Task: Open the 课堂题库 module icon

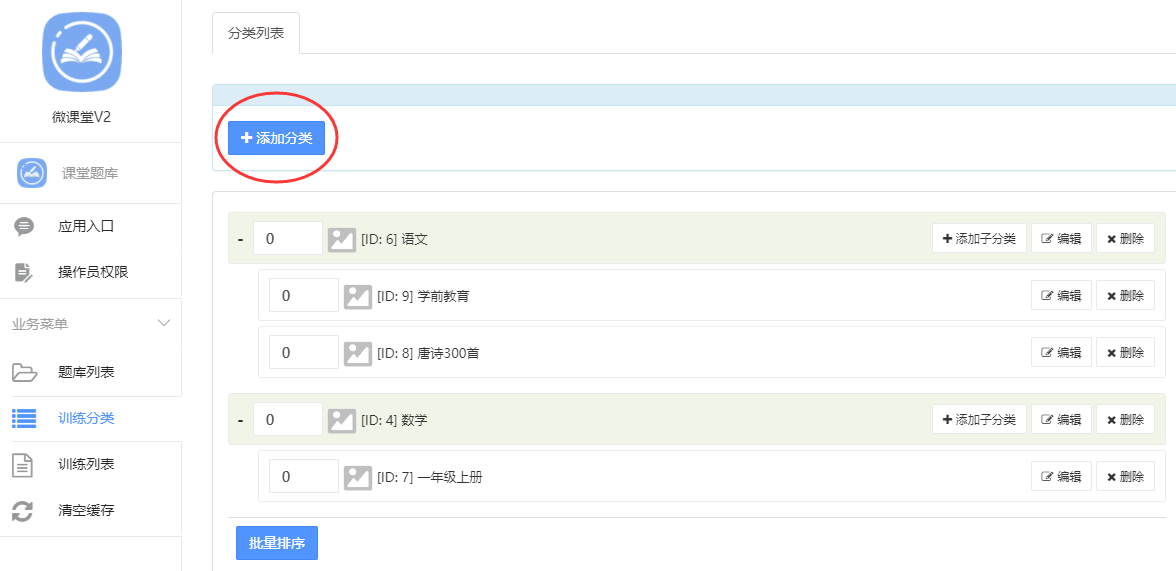Action: tap(32, 173)
